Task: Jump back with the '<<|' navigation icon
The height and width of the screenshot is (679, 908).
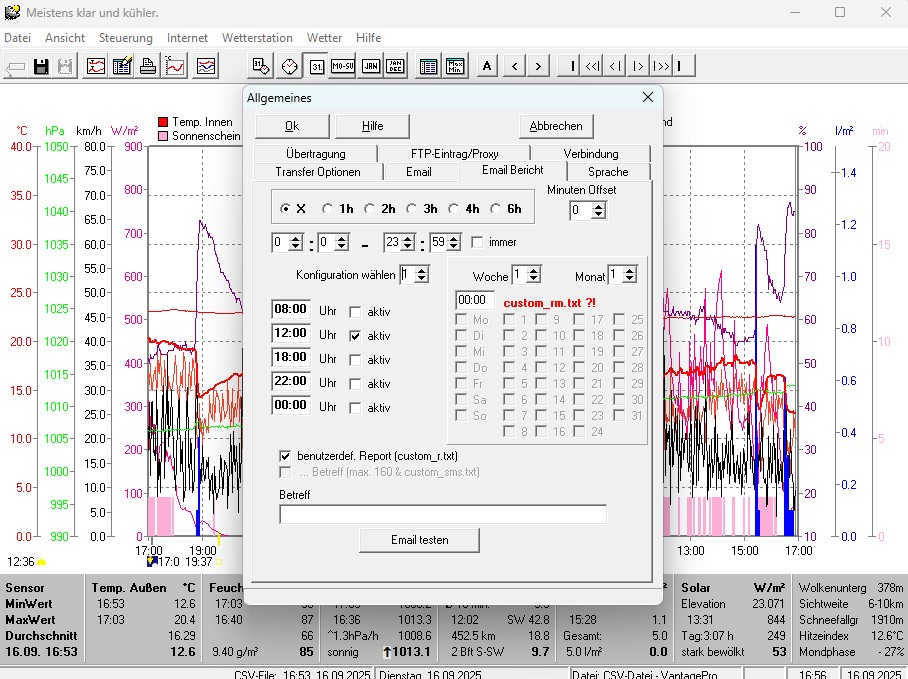Action: click(593, 67)
